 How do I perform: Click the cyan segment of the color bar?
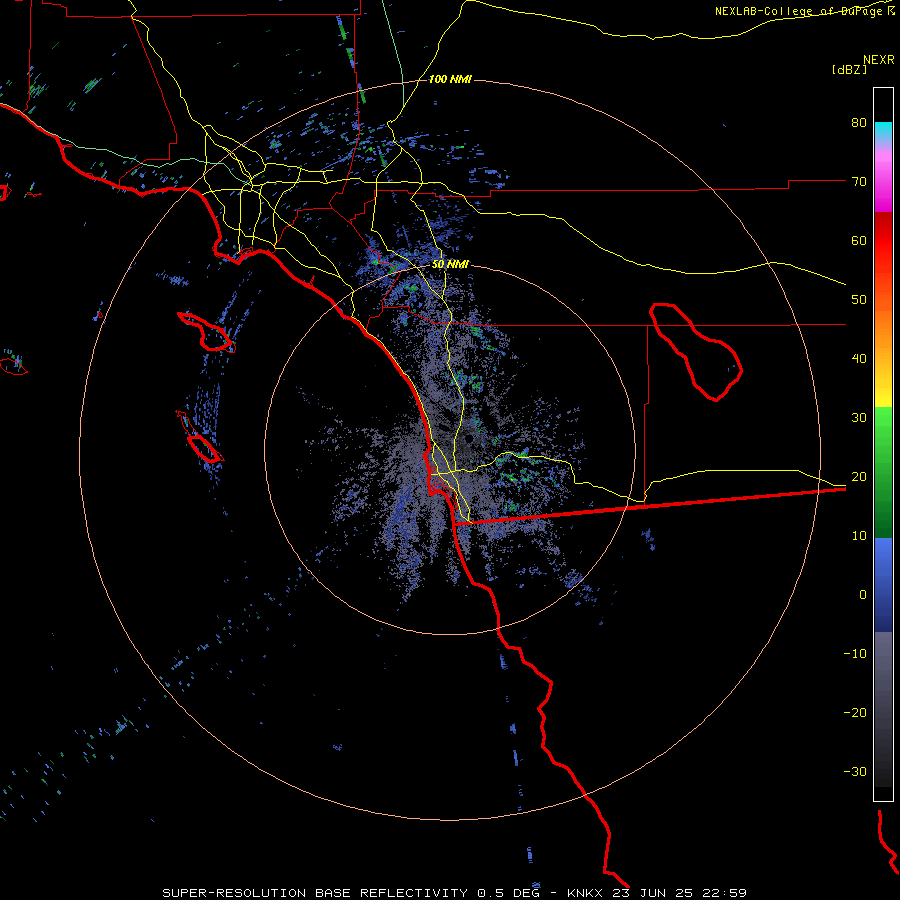pos(883,132)
